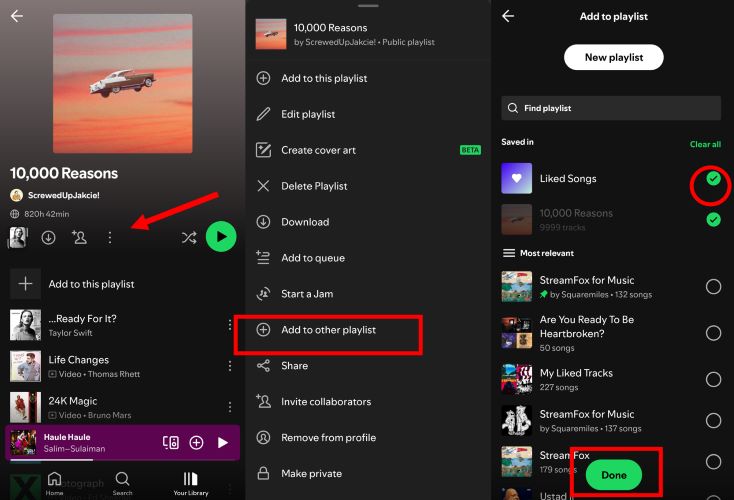Tap the plus tile for Add to this playlist
Image resolution: width=734 pixels, height=500 pixels.
(x=25, y=284)
